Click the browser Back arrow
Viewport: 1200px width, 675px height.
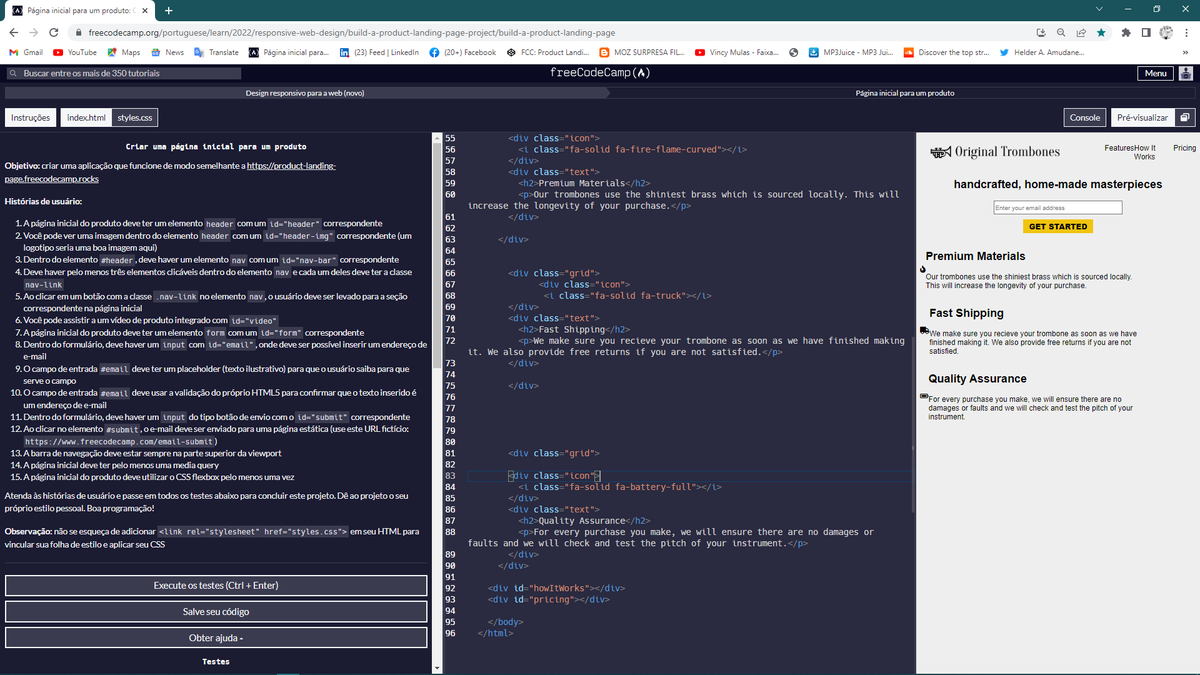click(12, 32)
